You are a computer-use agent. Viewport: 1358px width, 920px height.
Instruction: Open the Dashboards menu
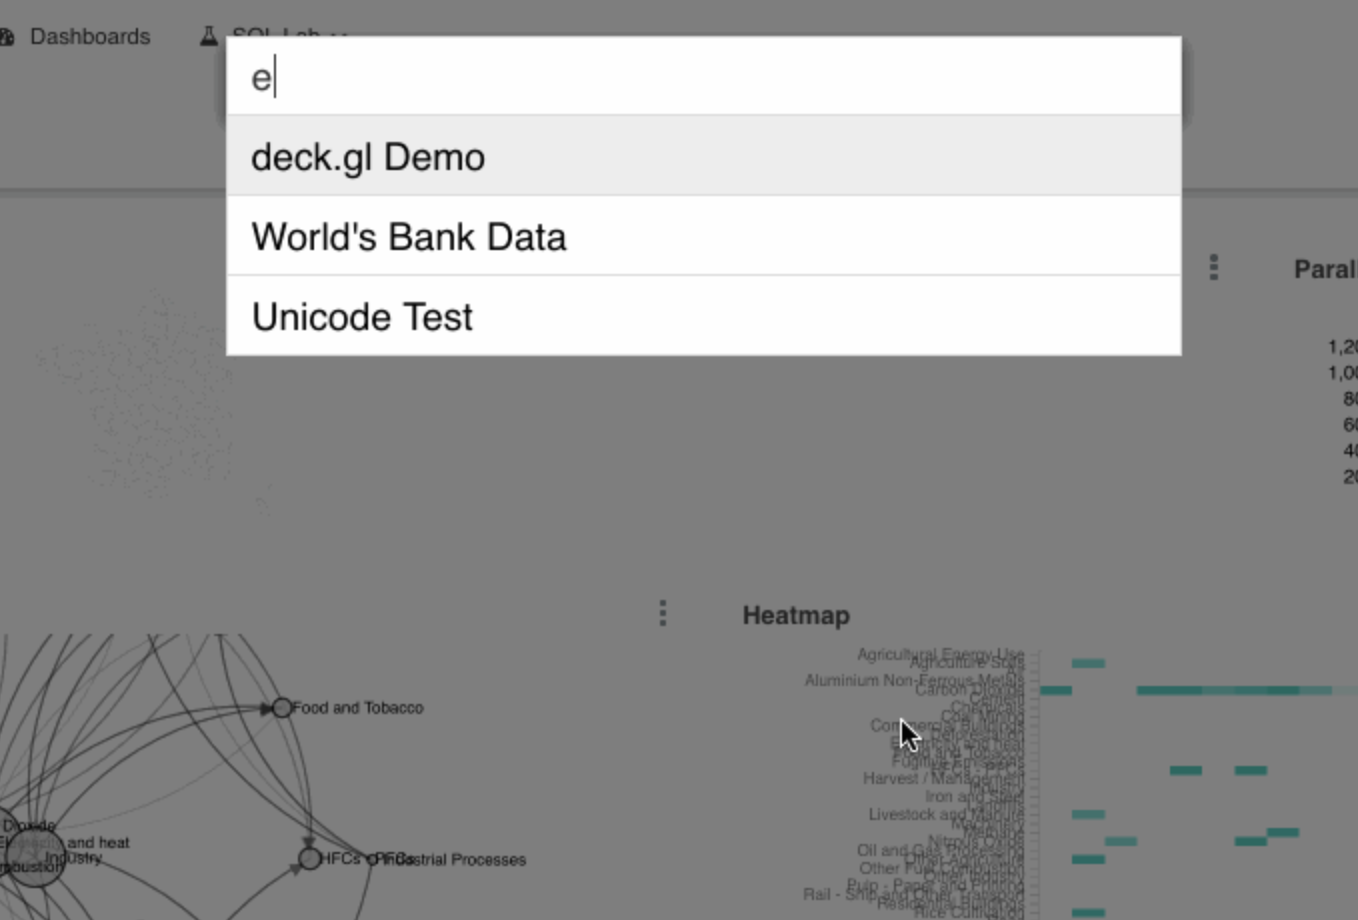pos(91,36)
